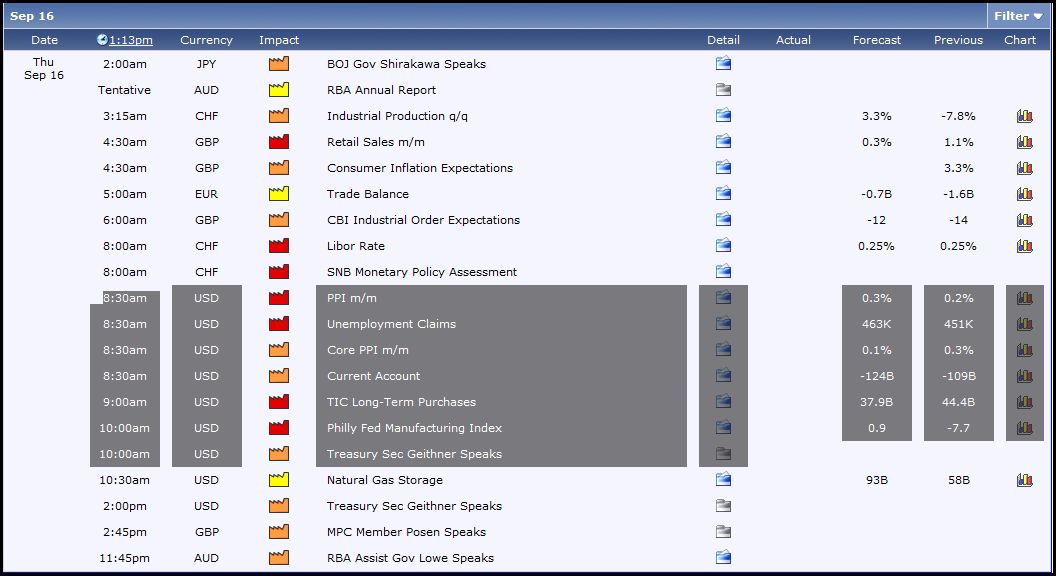Click the -7.8% previous value
Image resolution: width=1056 pixels, height=576 pixels.
tap(958, 116)
